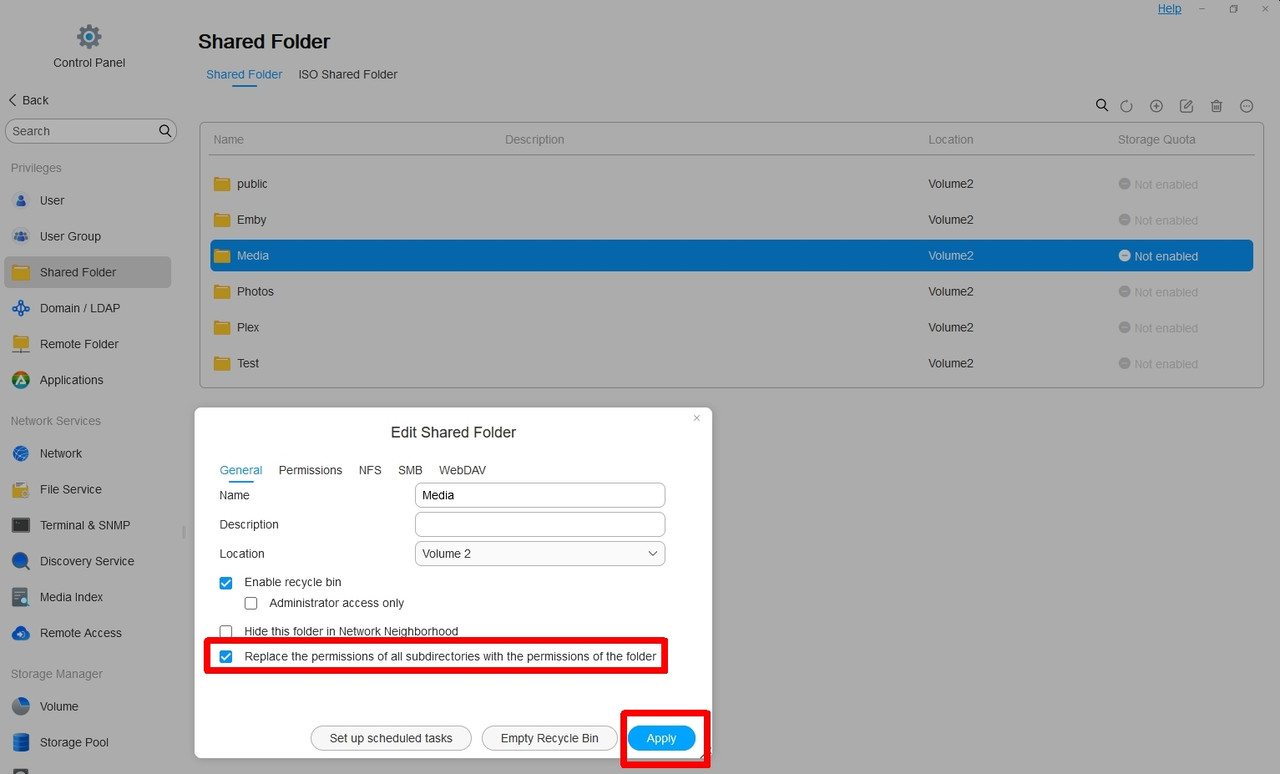Viewport: 1280px width, 774px height.
Task: Refresh the shared folder list
Action: coord(1126,106)
